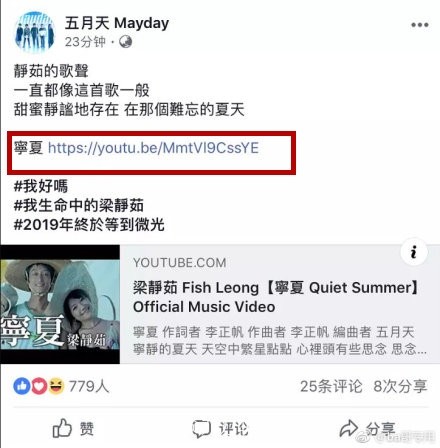Tap the info icon on link preview
Screen dimensions: 440x448
pyautogui.click(x=414, y=252)
